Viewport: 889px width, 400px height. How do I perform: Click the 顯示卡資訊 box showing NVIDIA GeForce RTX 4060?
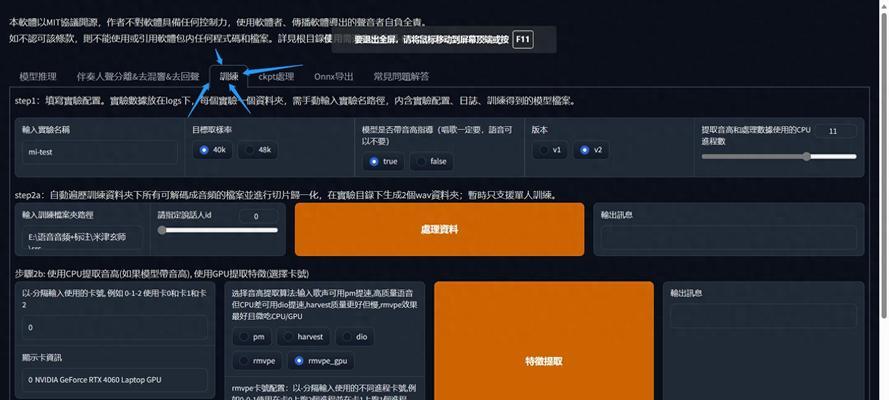point(115,380)
